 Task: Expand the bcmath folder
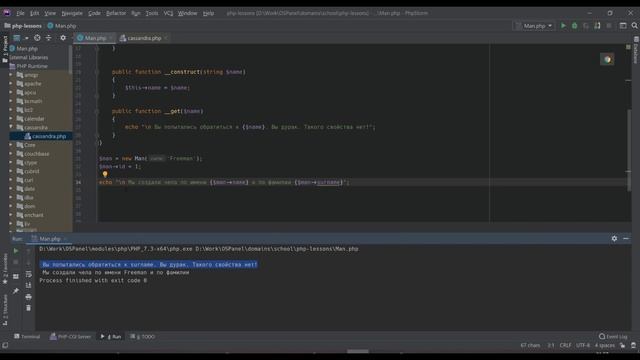point(11,101)
